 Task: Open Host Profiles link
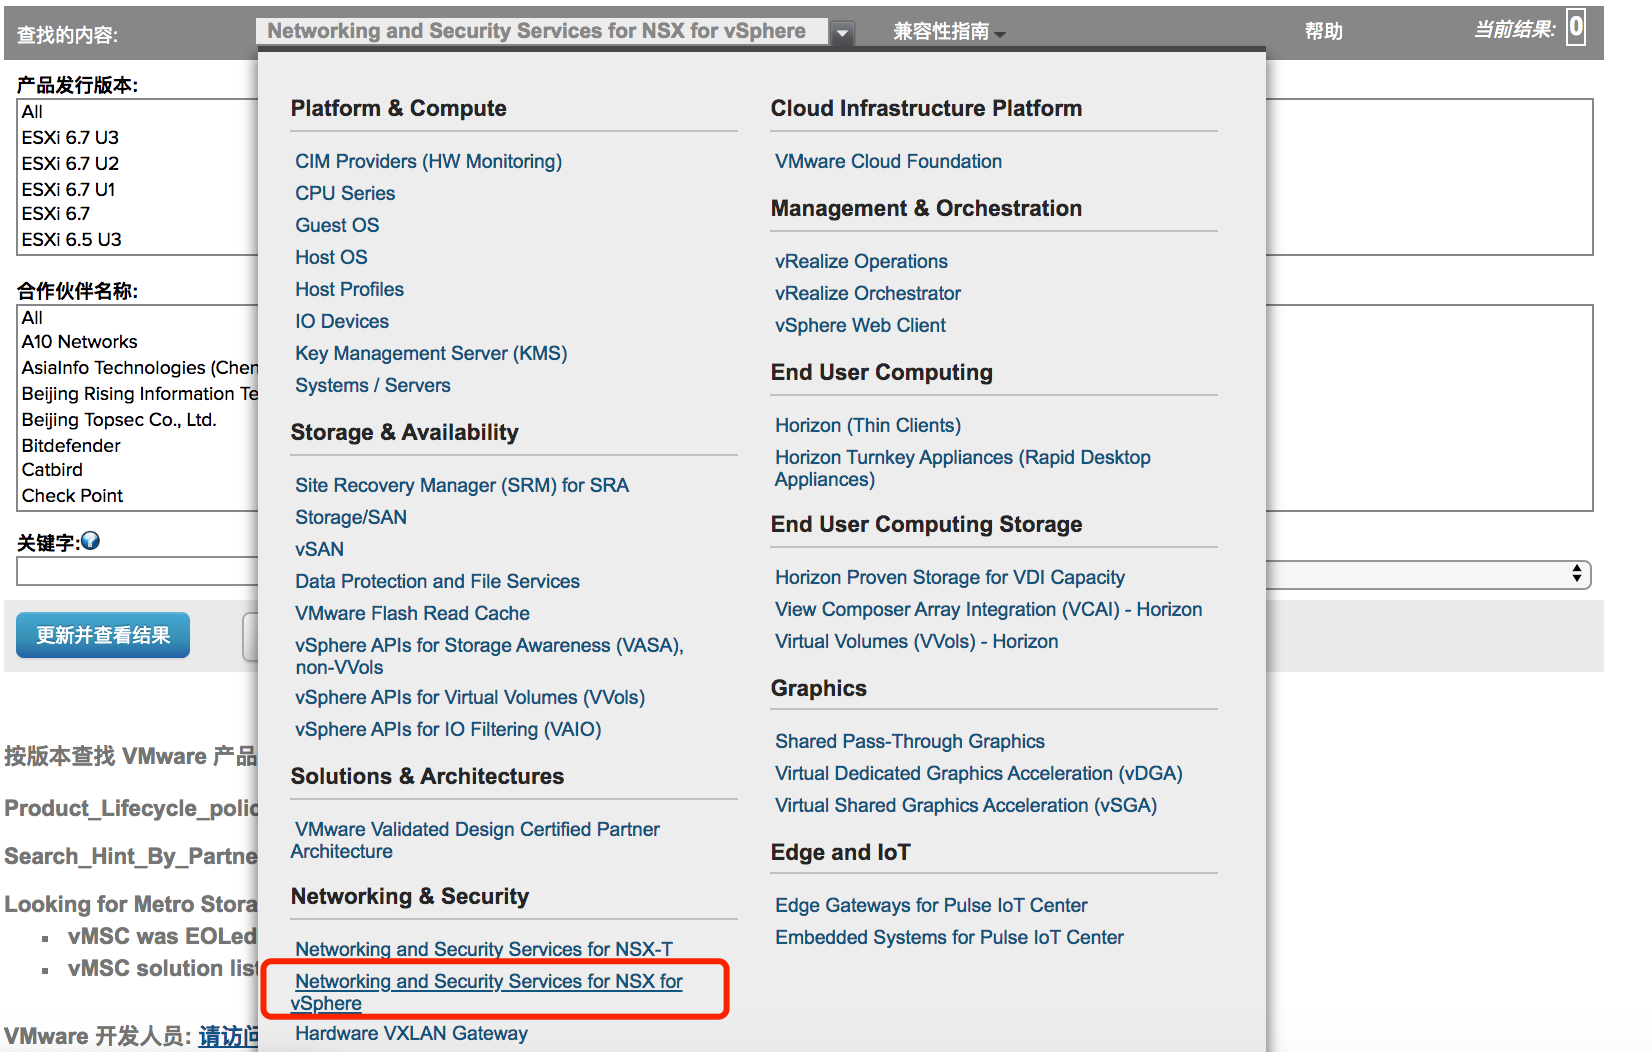click(349, 289)
